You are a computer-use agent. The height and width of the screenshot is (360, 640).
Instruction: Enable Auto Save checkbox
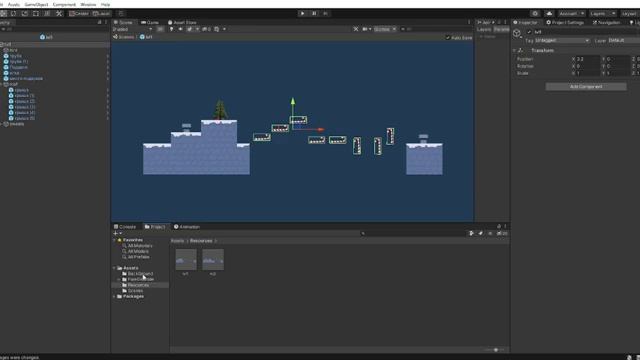448,38
